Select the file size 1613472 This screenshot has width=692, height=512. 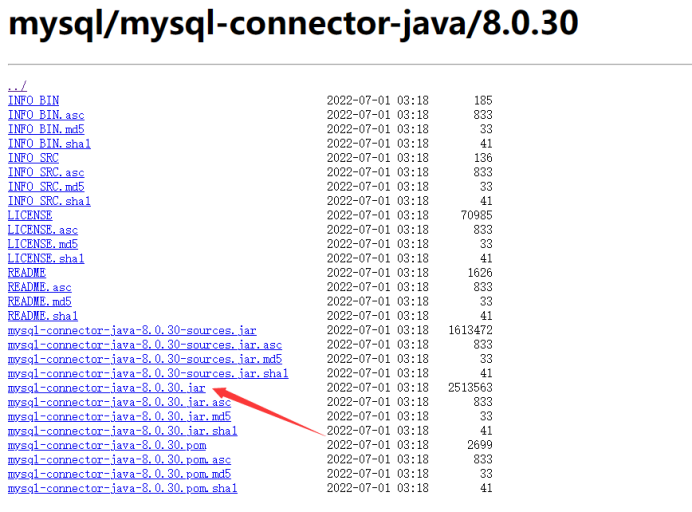pos(470,330)
